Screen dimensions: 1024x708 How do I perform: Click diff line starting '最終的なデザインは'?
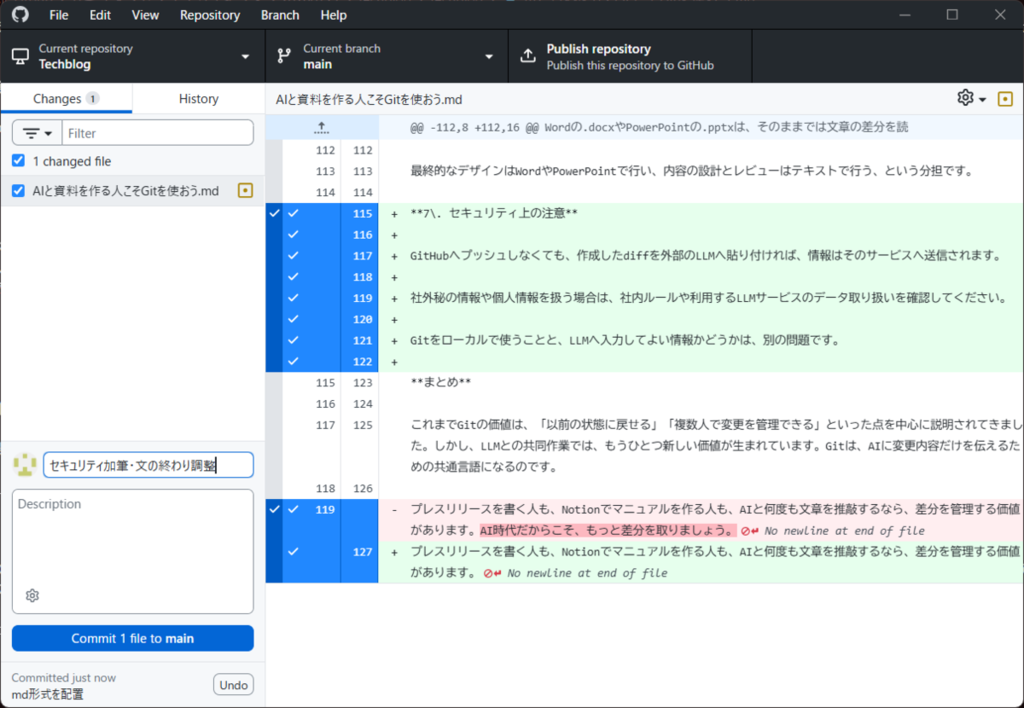(693, 171)
